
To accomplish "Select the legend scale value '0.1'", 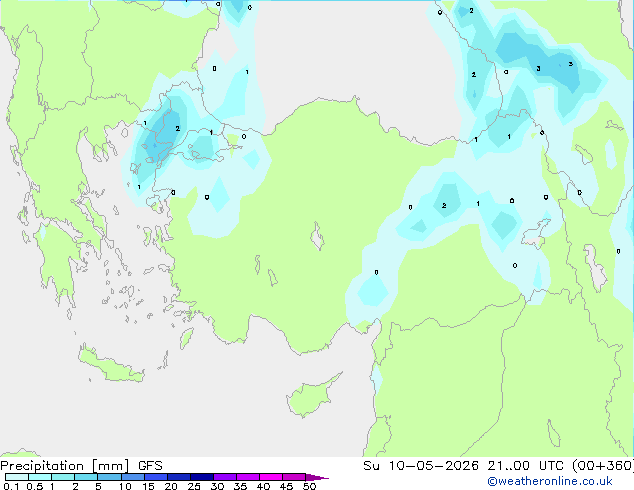I will 11,486.
